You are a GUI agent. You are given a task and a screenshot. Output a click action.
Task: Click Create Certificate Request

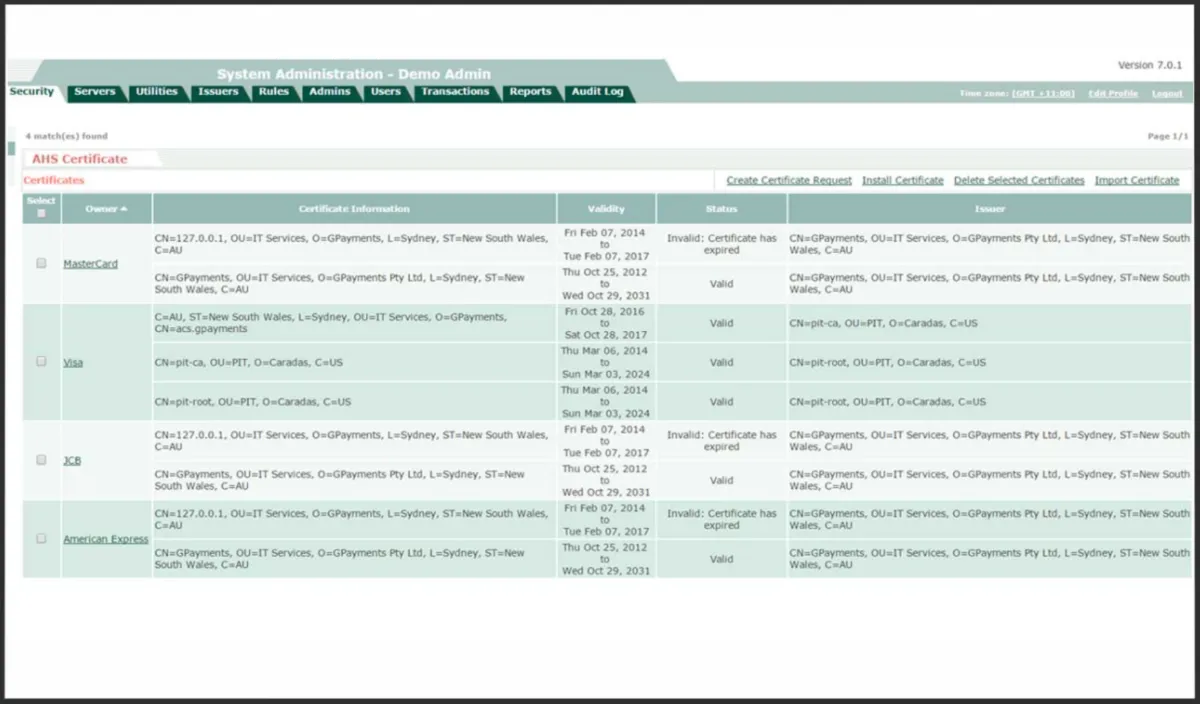coord(789,181)
